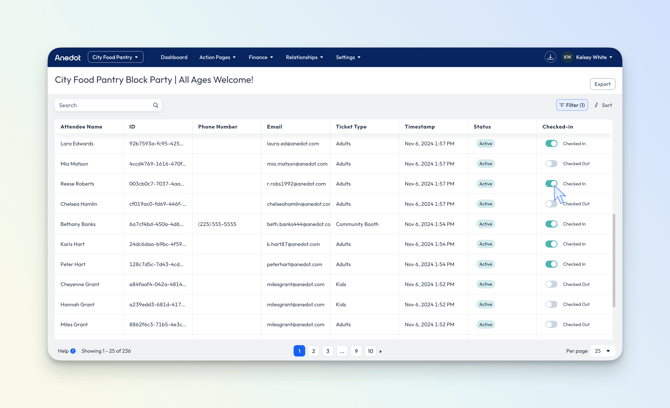Click the Sort control
The image size is (670, 408).
(603, 105)
